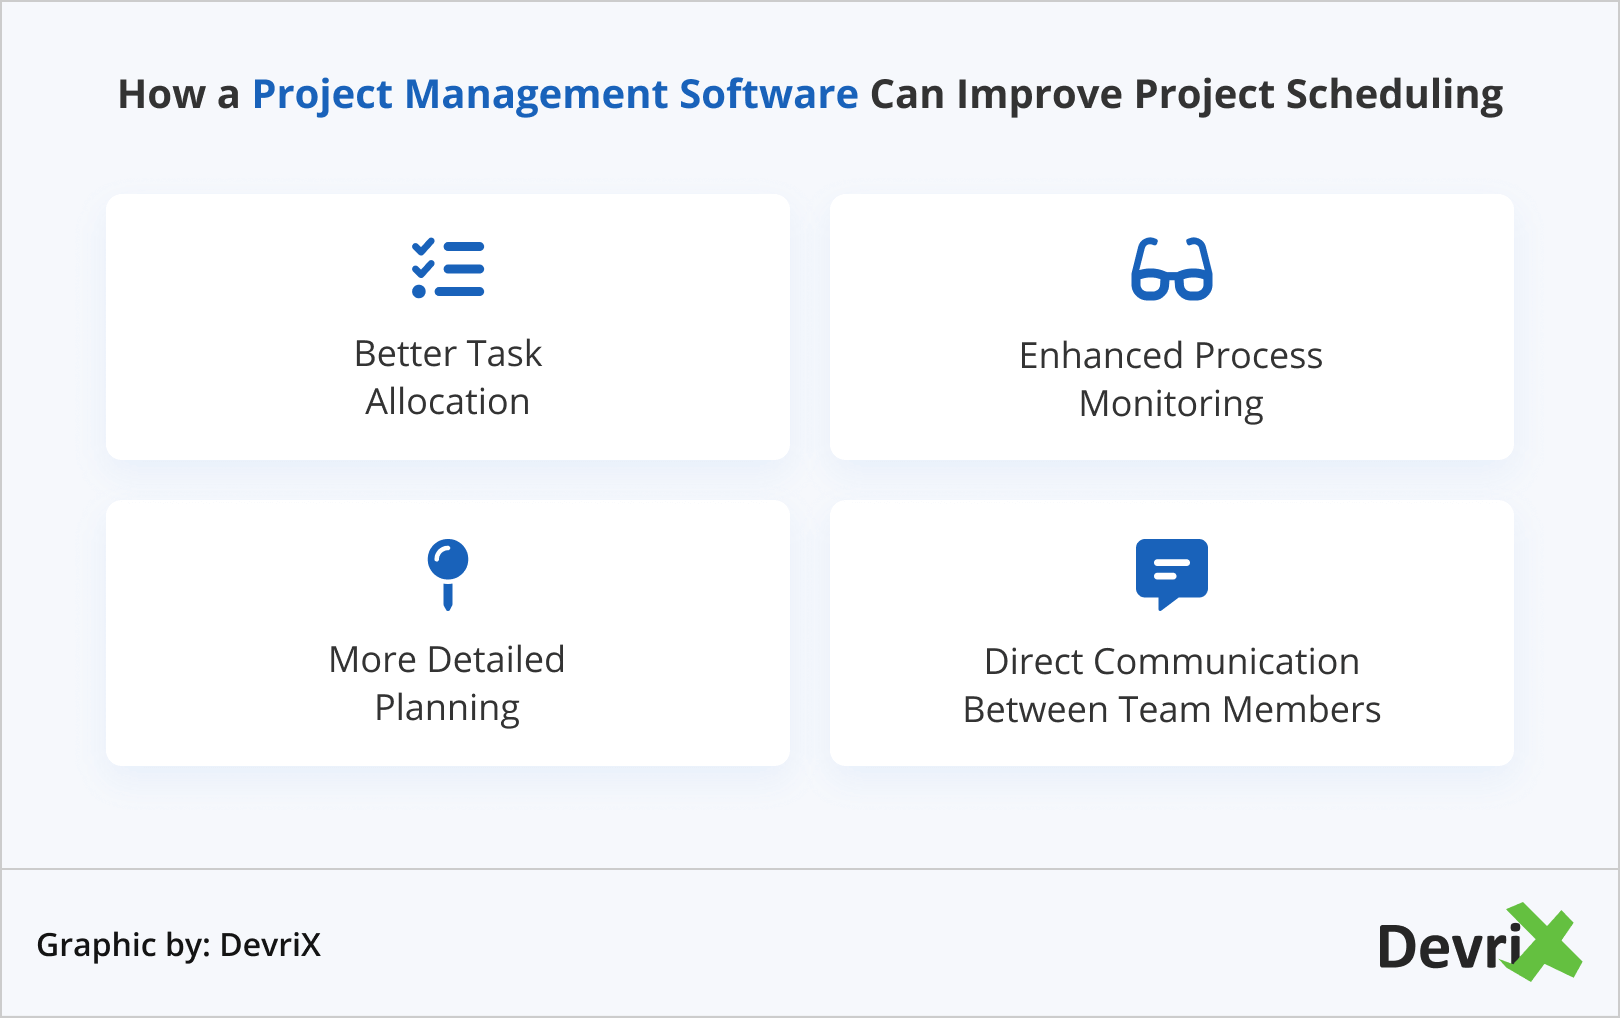Select the blue "Project Management Software" title text

coord(554,94)
